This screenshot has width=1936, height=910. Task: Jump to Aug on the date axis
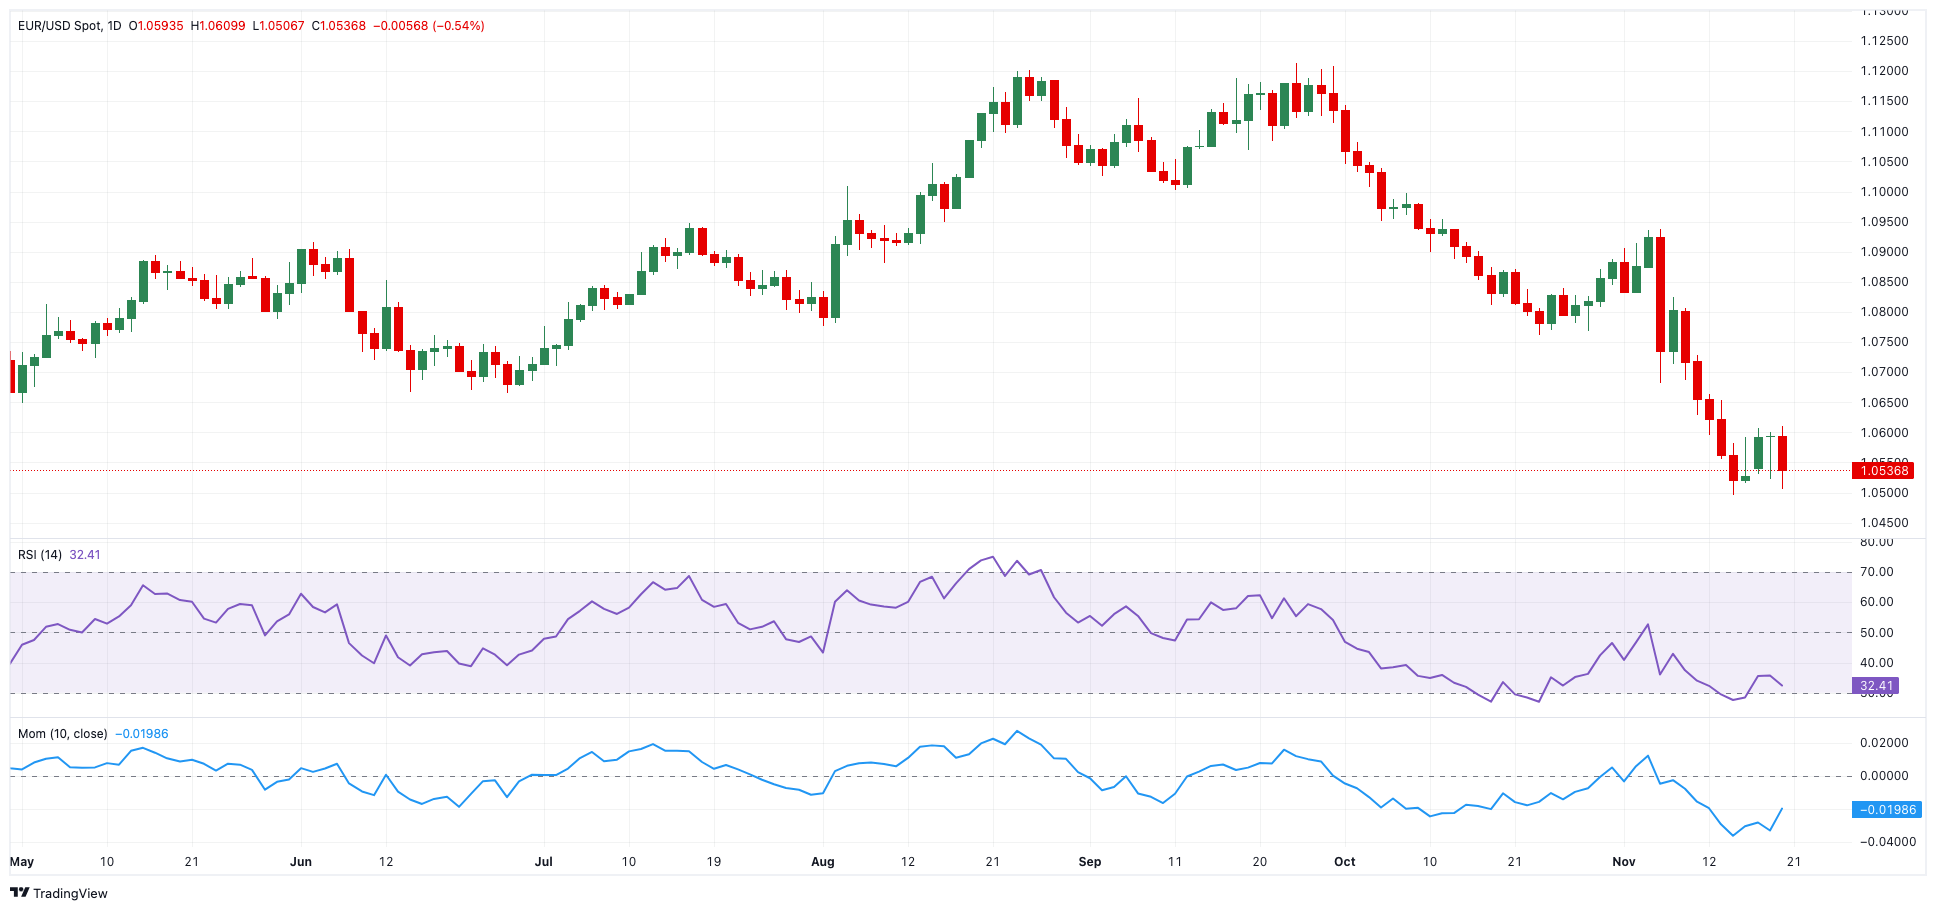pyautogui.click(x=822, y=862)
